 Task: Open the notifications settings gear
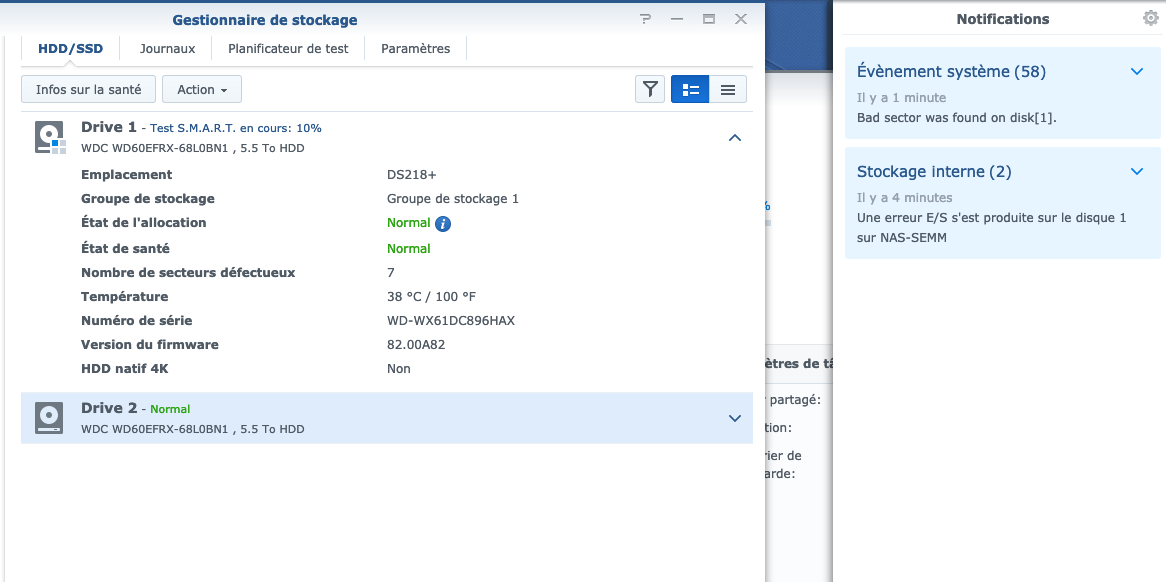point(1151,19)
